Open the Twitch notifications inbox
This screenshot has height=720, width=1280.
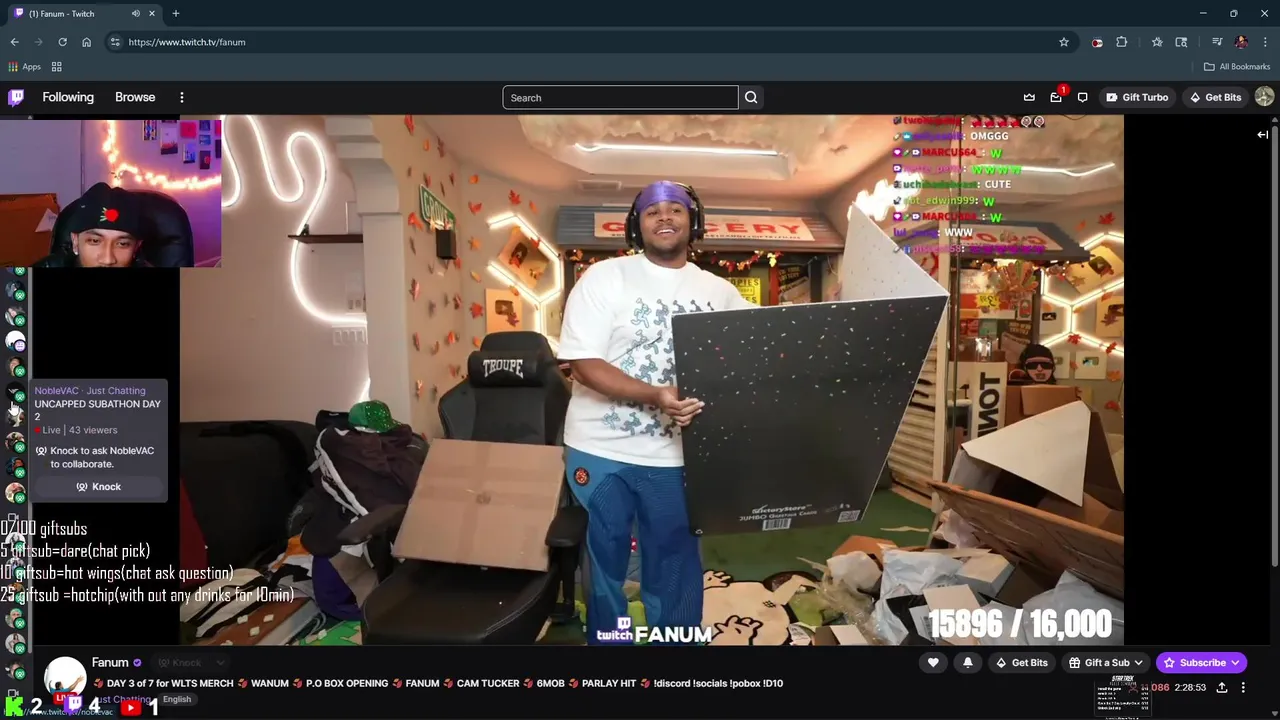(x=1056, y=97)
